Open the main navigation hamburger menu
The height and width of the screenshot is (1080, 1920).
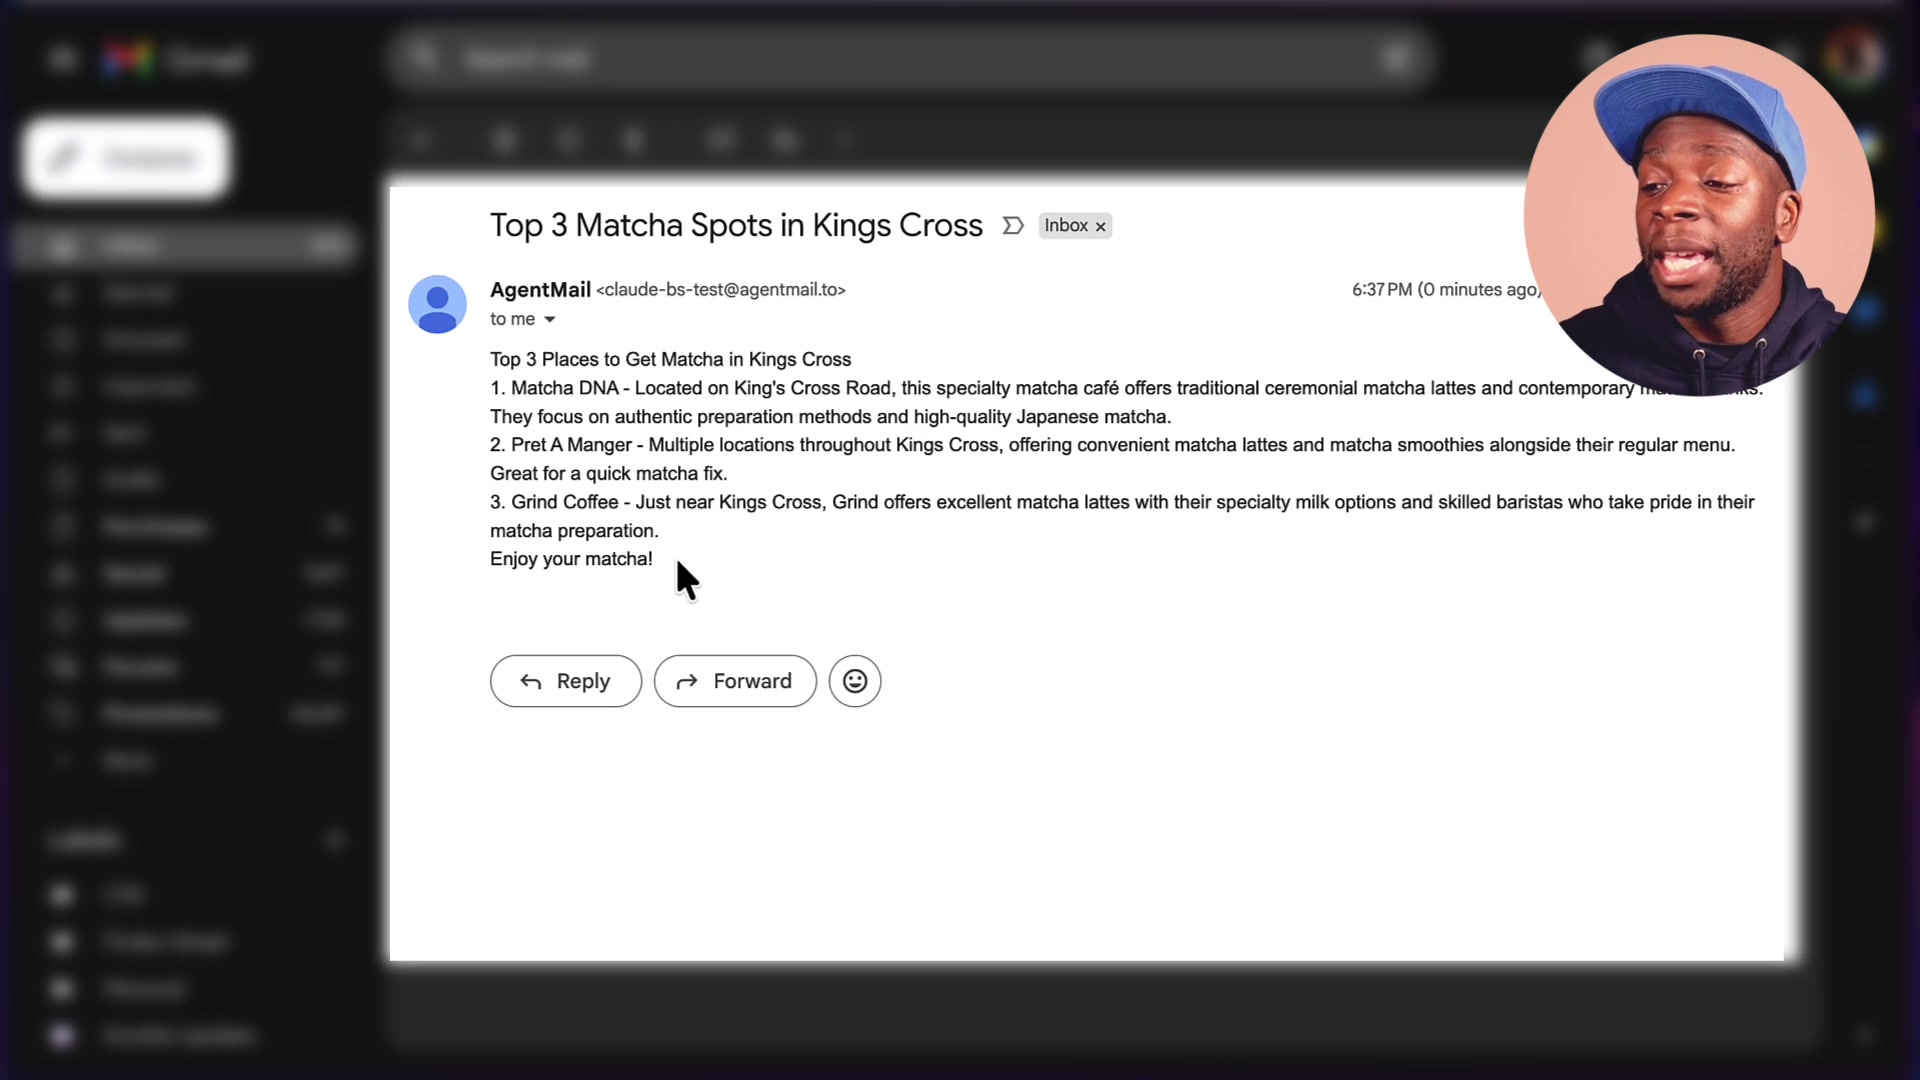(62, 58)
